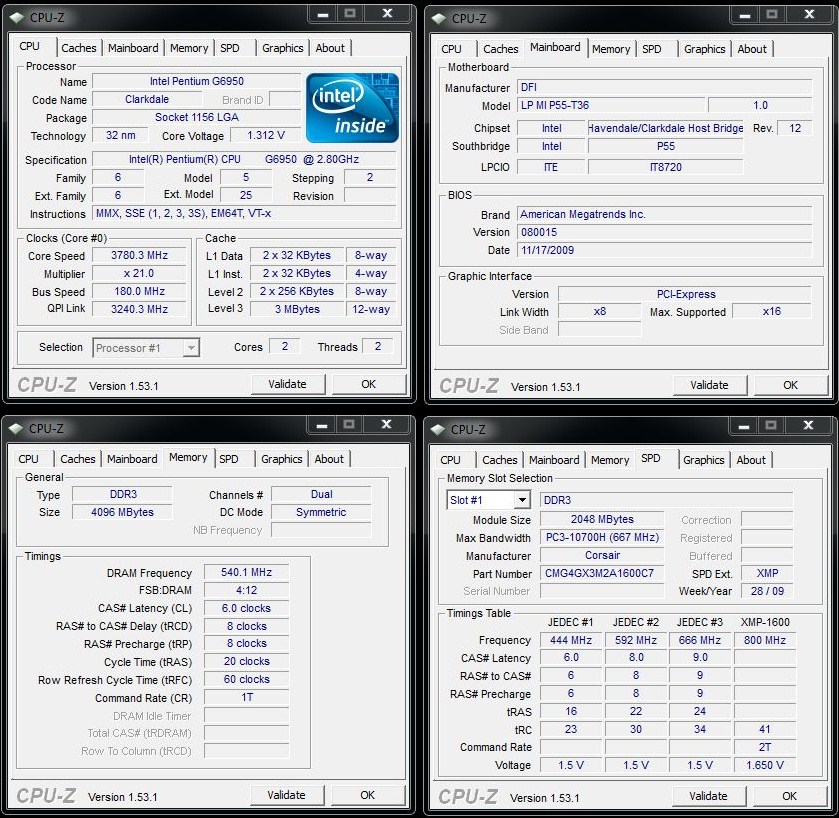Image resolution: width=839 pixels, height=818 pixels.
Task: Open the Memory tab in the Processor window
Action: point(189,48)
